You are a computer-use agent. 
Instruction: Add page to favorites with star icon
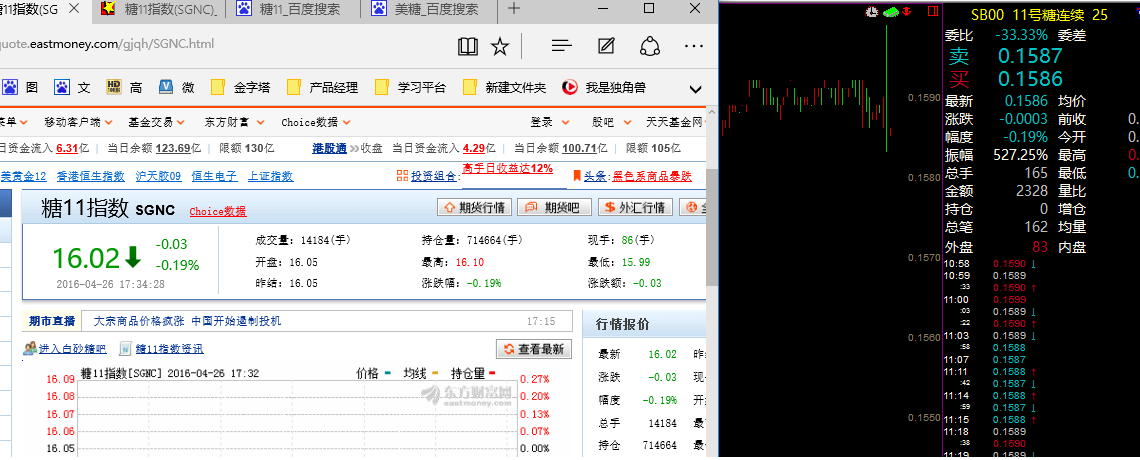[500, 46]
